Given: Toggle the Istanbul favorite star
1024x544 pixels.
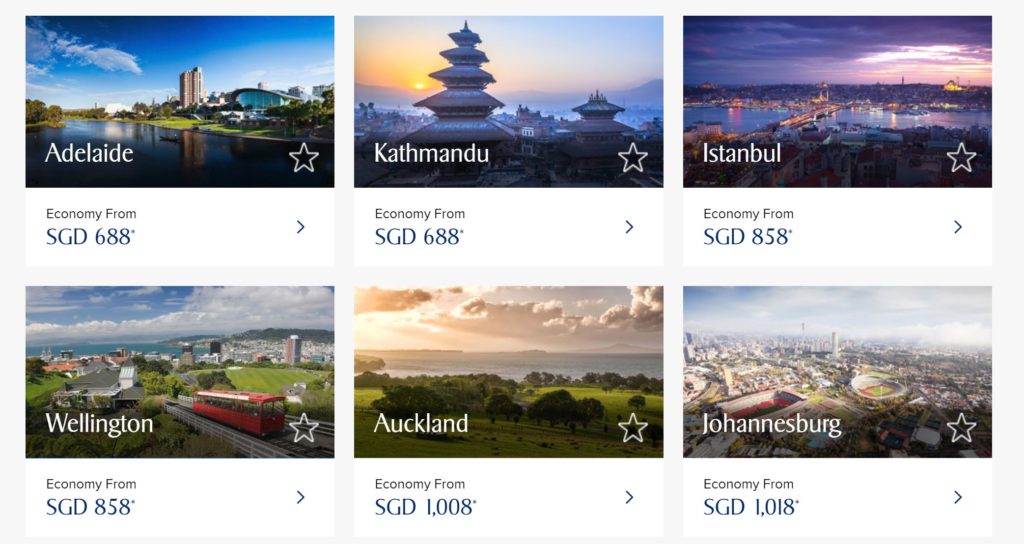Looking at the screenshot, I should (961, 157).
